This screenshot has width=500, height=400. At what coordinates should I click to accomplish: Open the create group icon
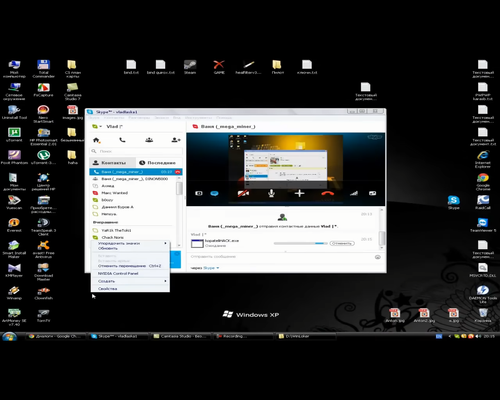(x=149, y=140)
